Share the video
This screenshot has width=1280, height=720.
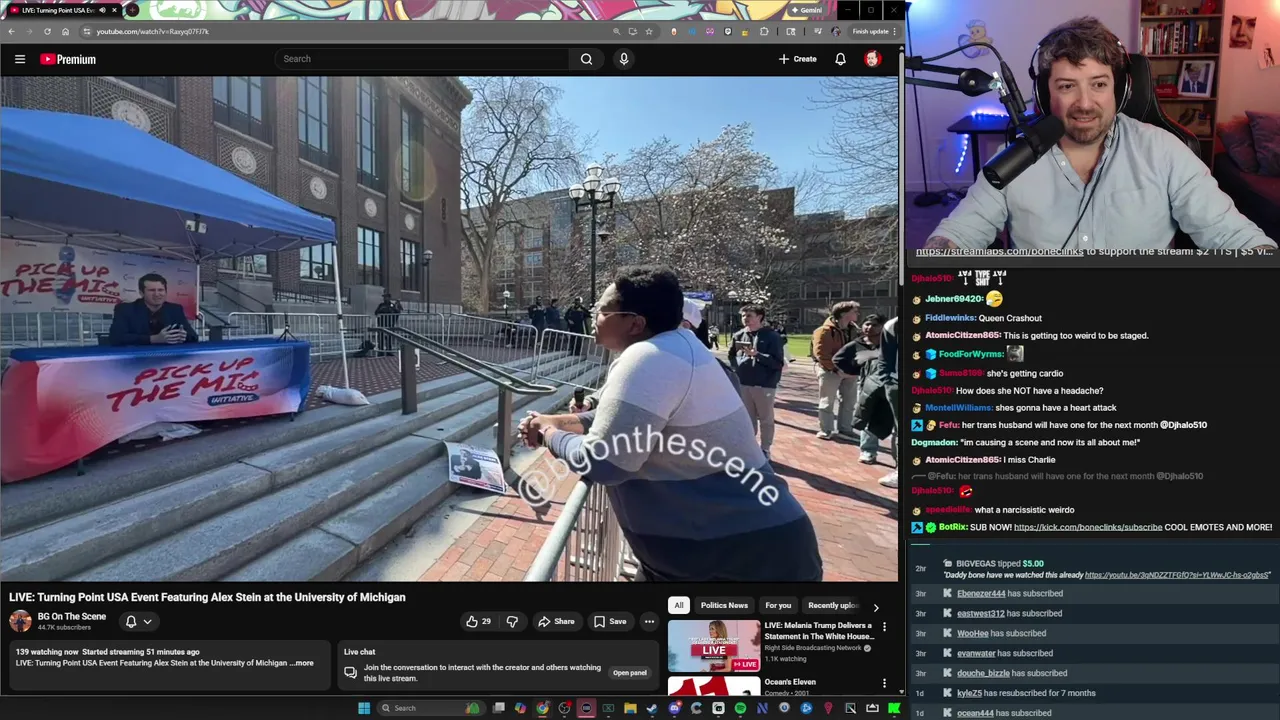pos(556,622)
